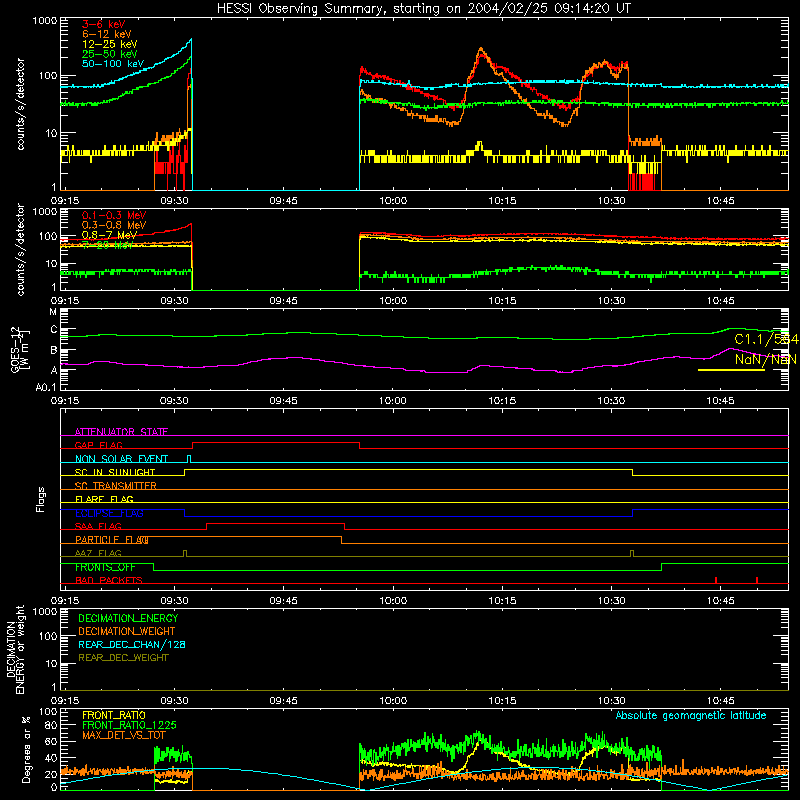Click the 7-20 MeV legend label
This screenshot has height=800, width=800.
(x=107, y=245)
